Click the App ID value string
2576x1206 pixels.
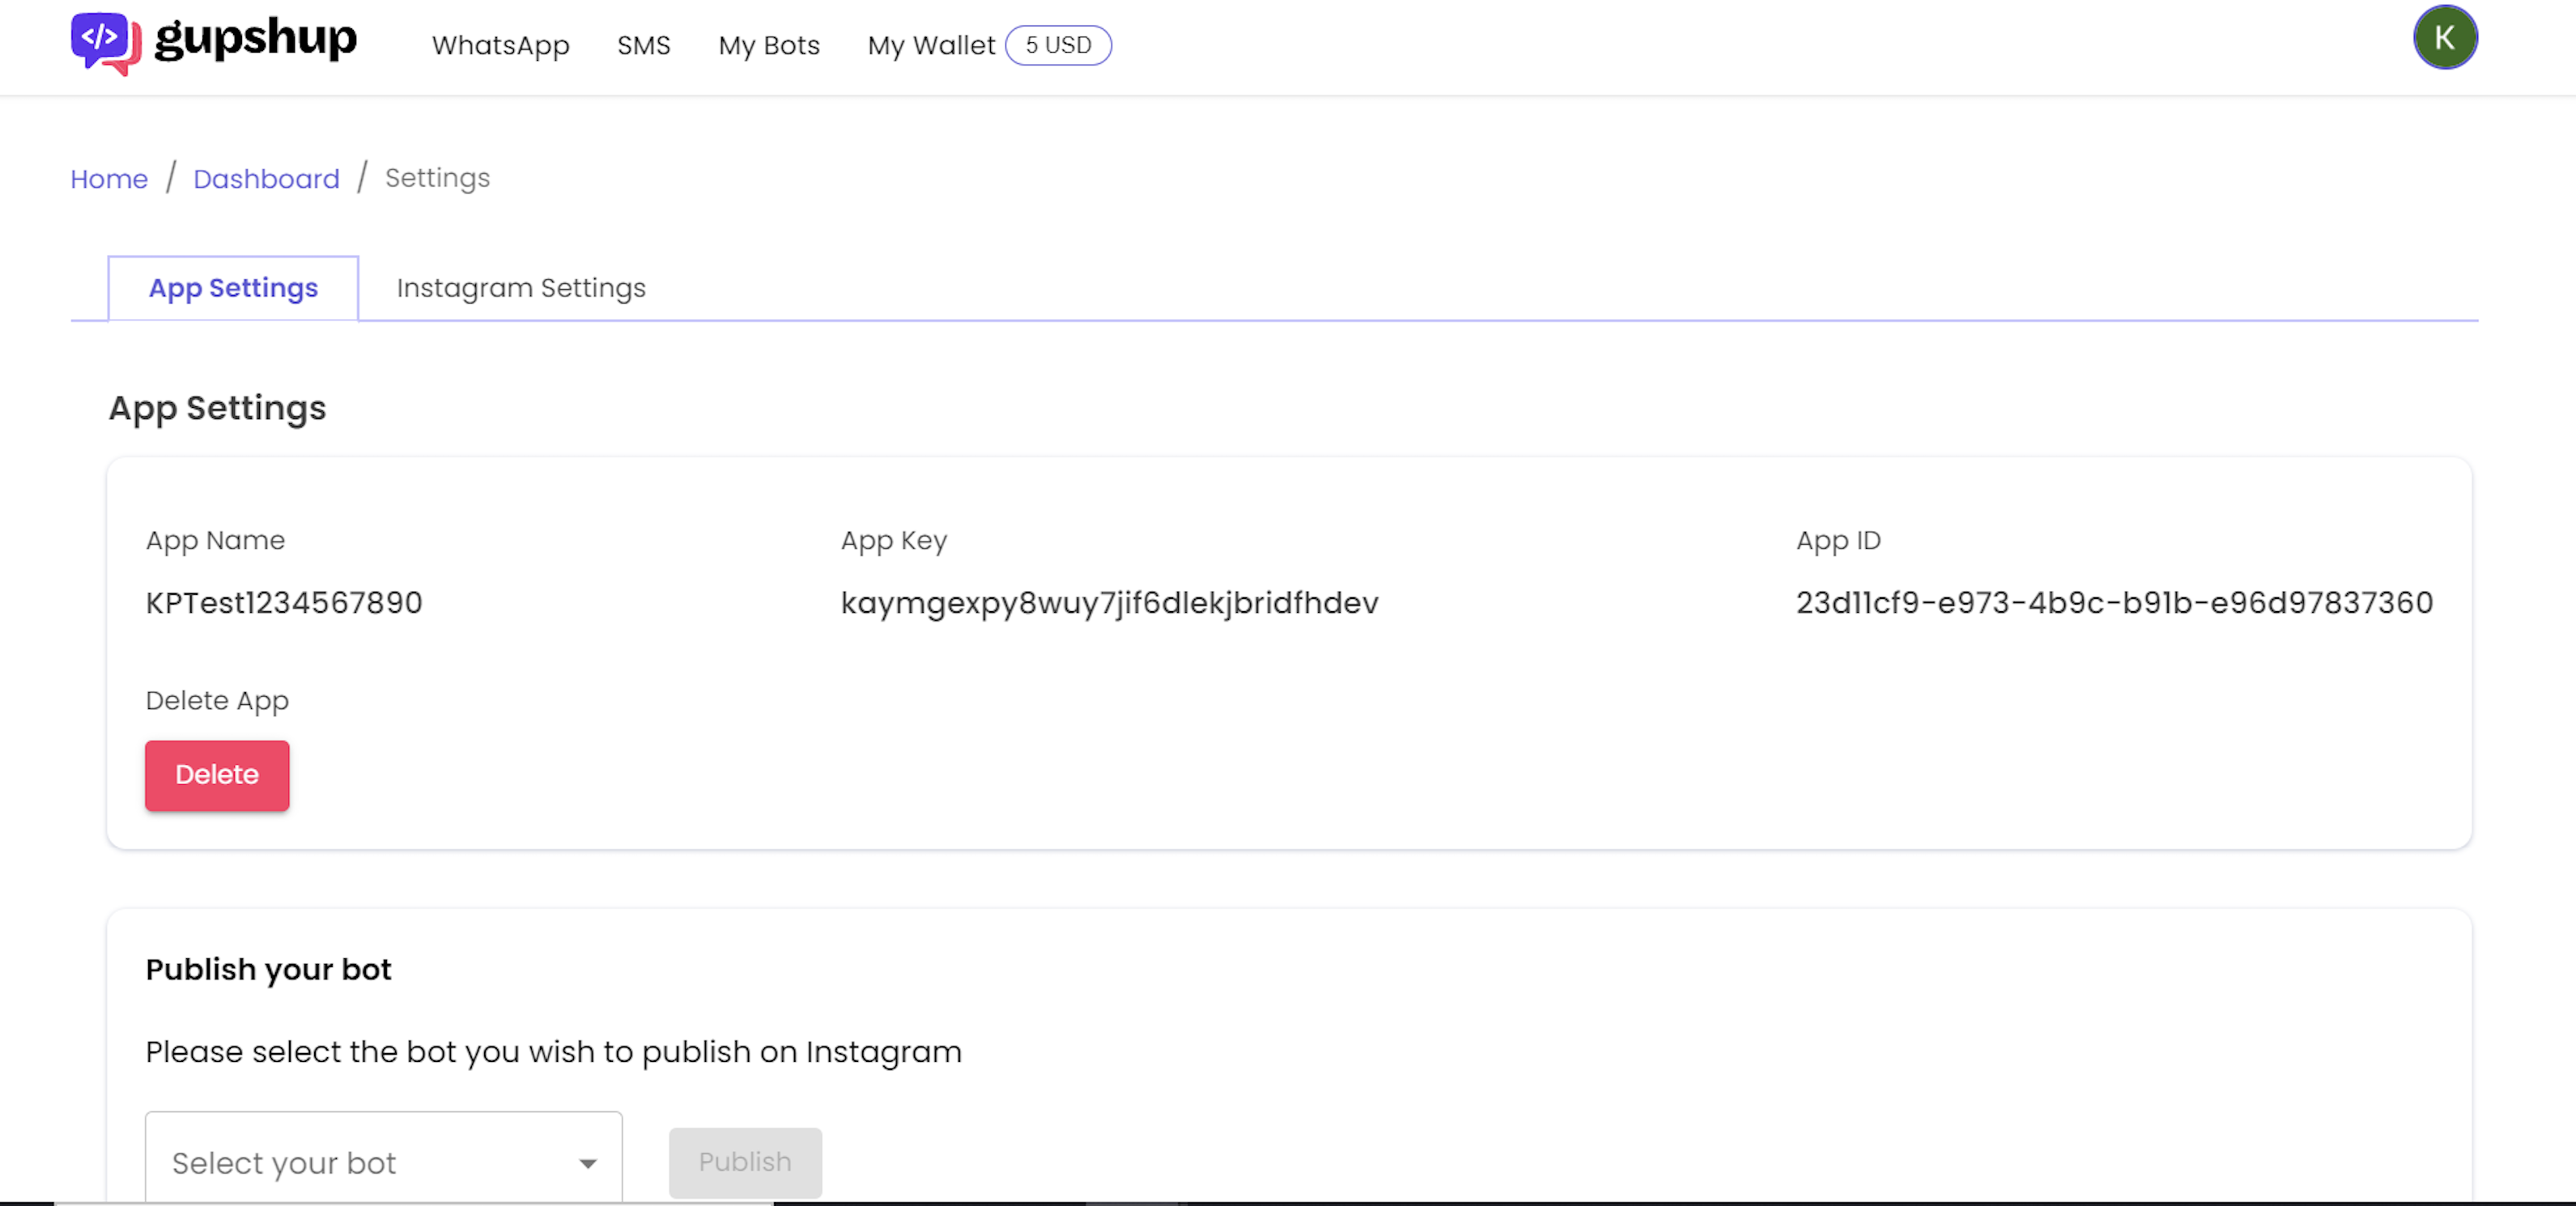tap(2113, 603)
